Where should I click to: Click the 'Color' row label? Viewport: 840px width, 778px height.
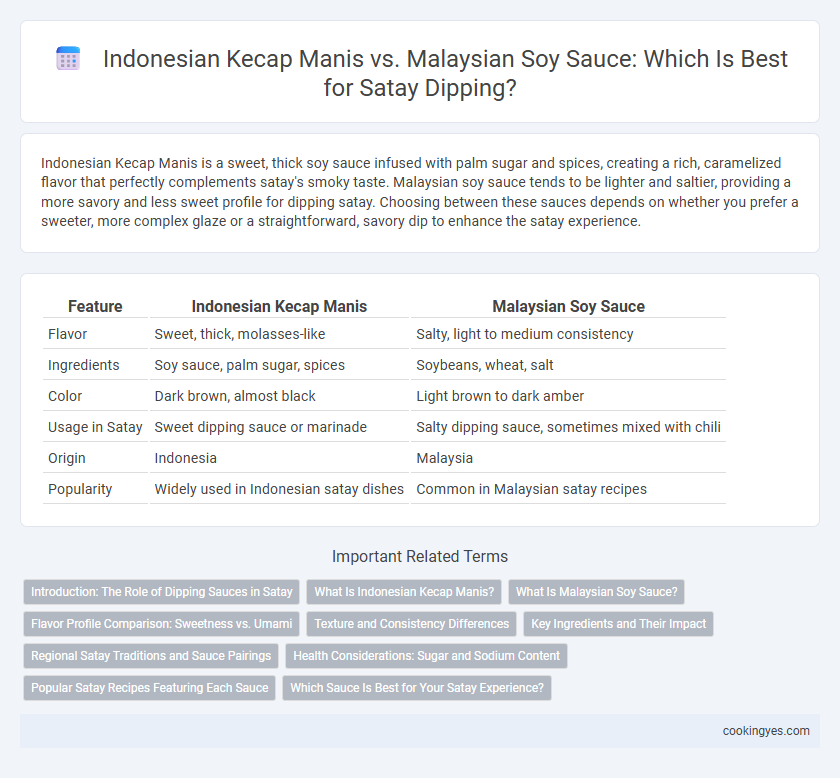65,397
